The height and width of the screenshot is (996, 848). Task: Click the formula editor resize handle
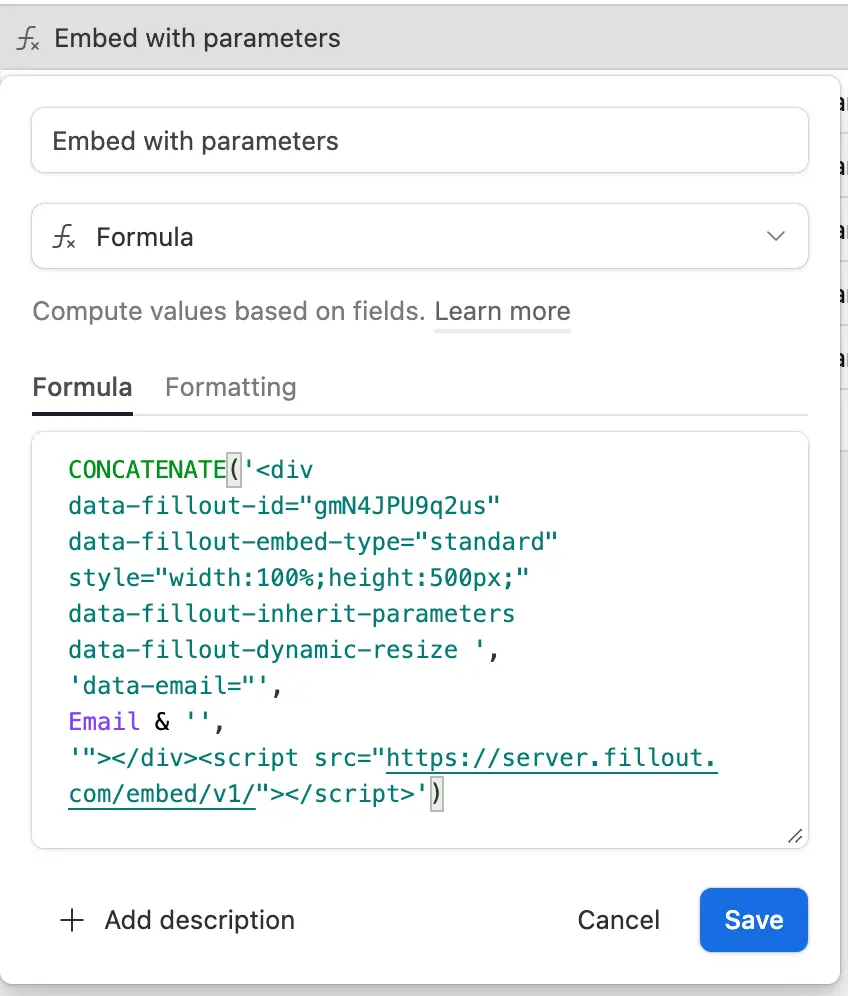[x=795, y=836]
